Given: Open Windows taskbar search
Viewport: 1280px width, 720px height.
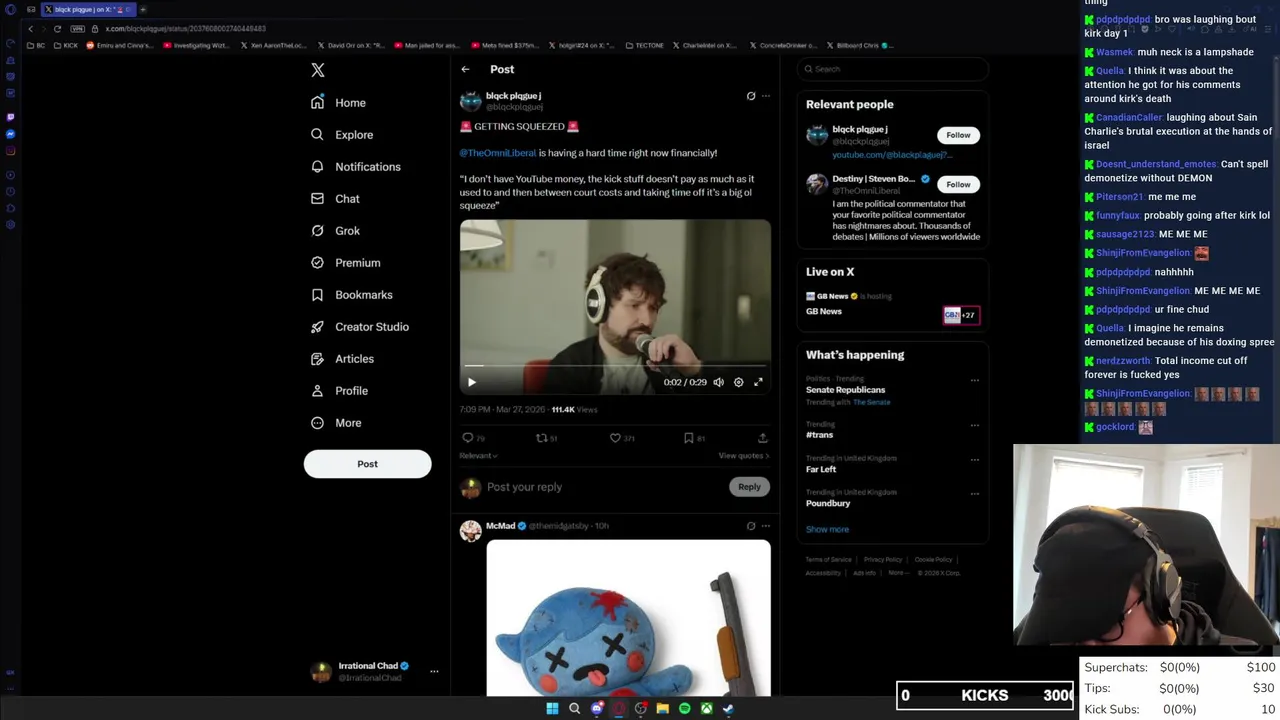Looking at the screenshot, I should point(574,708).
